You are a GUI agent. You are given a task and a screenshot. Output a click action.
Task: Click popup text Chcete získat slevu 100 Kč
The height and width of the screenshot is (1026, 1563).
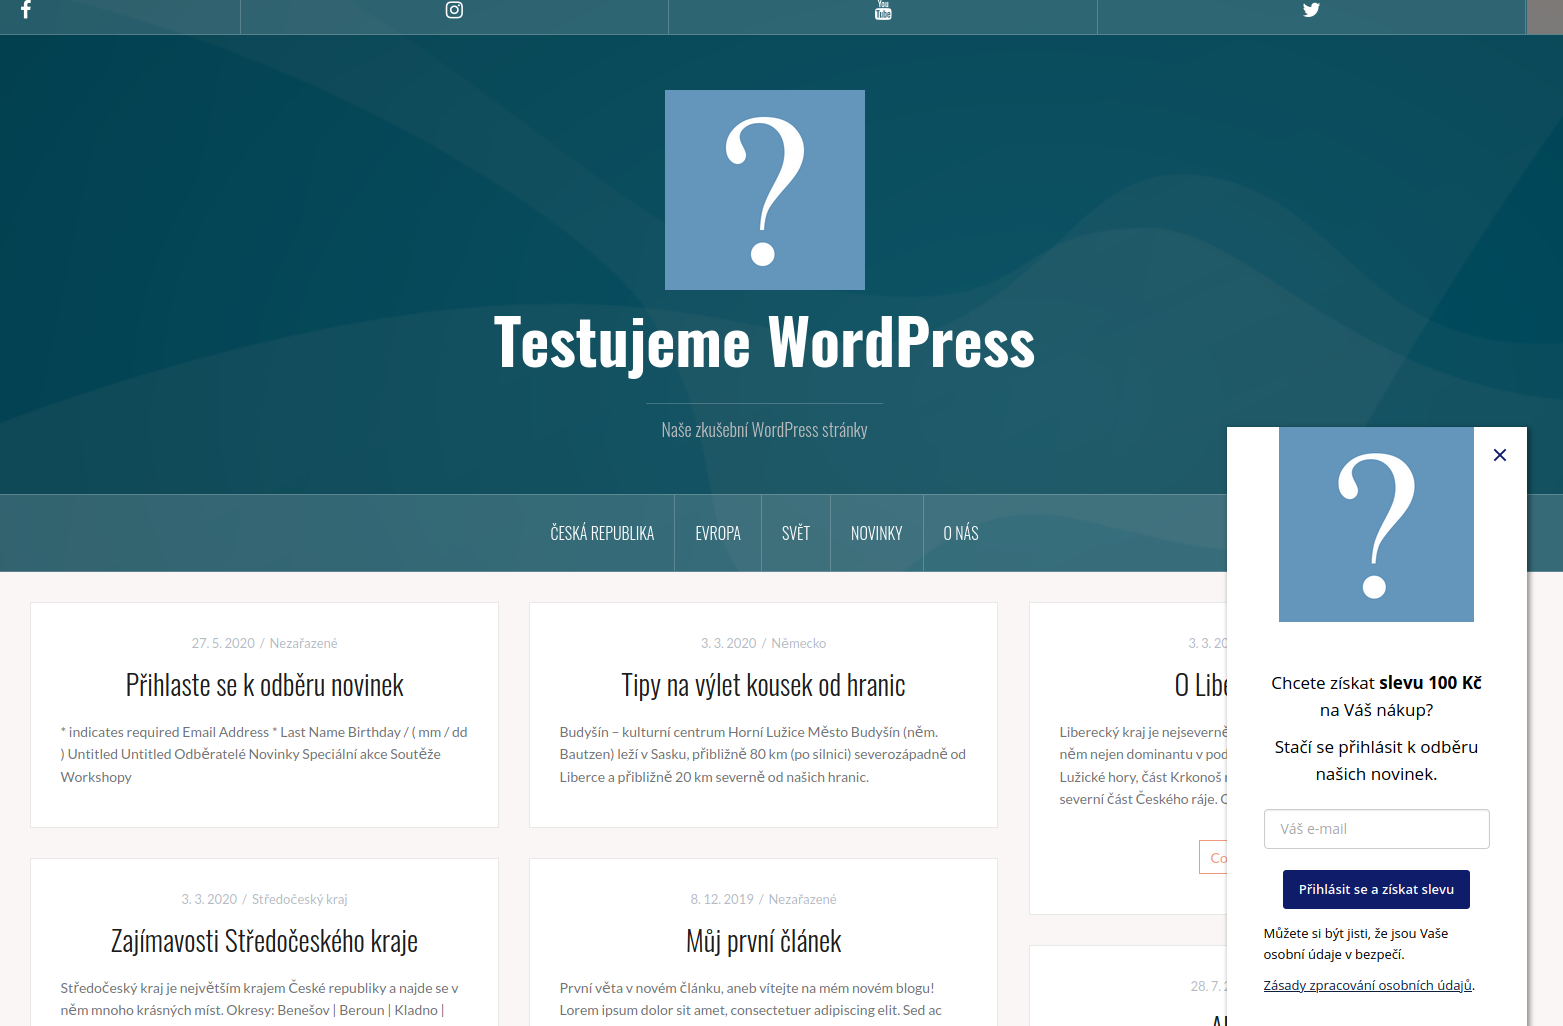(1376, 696)
